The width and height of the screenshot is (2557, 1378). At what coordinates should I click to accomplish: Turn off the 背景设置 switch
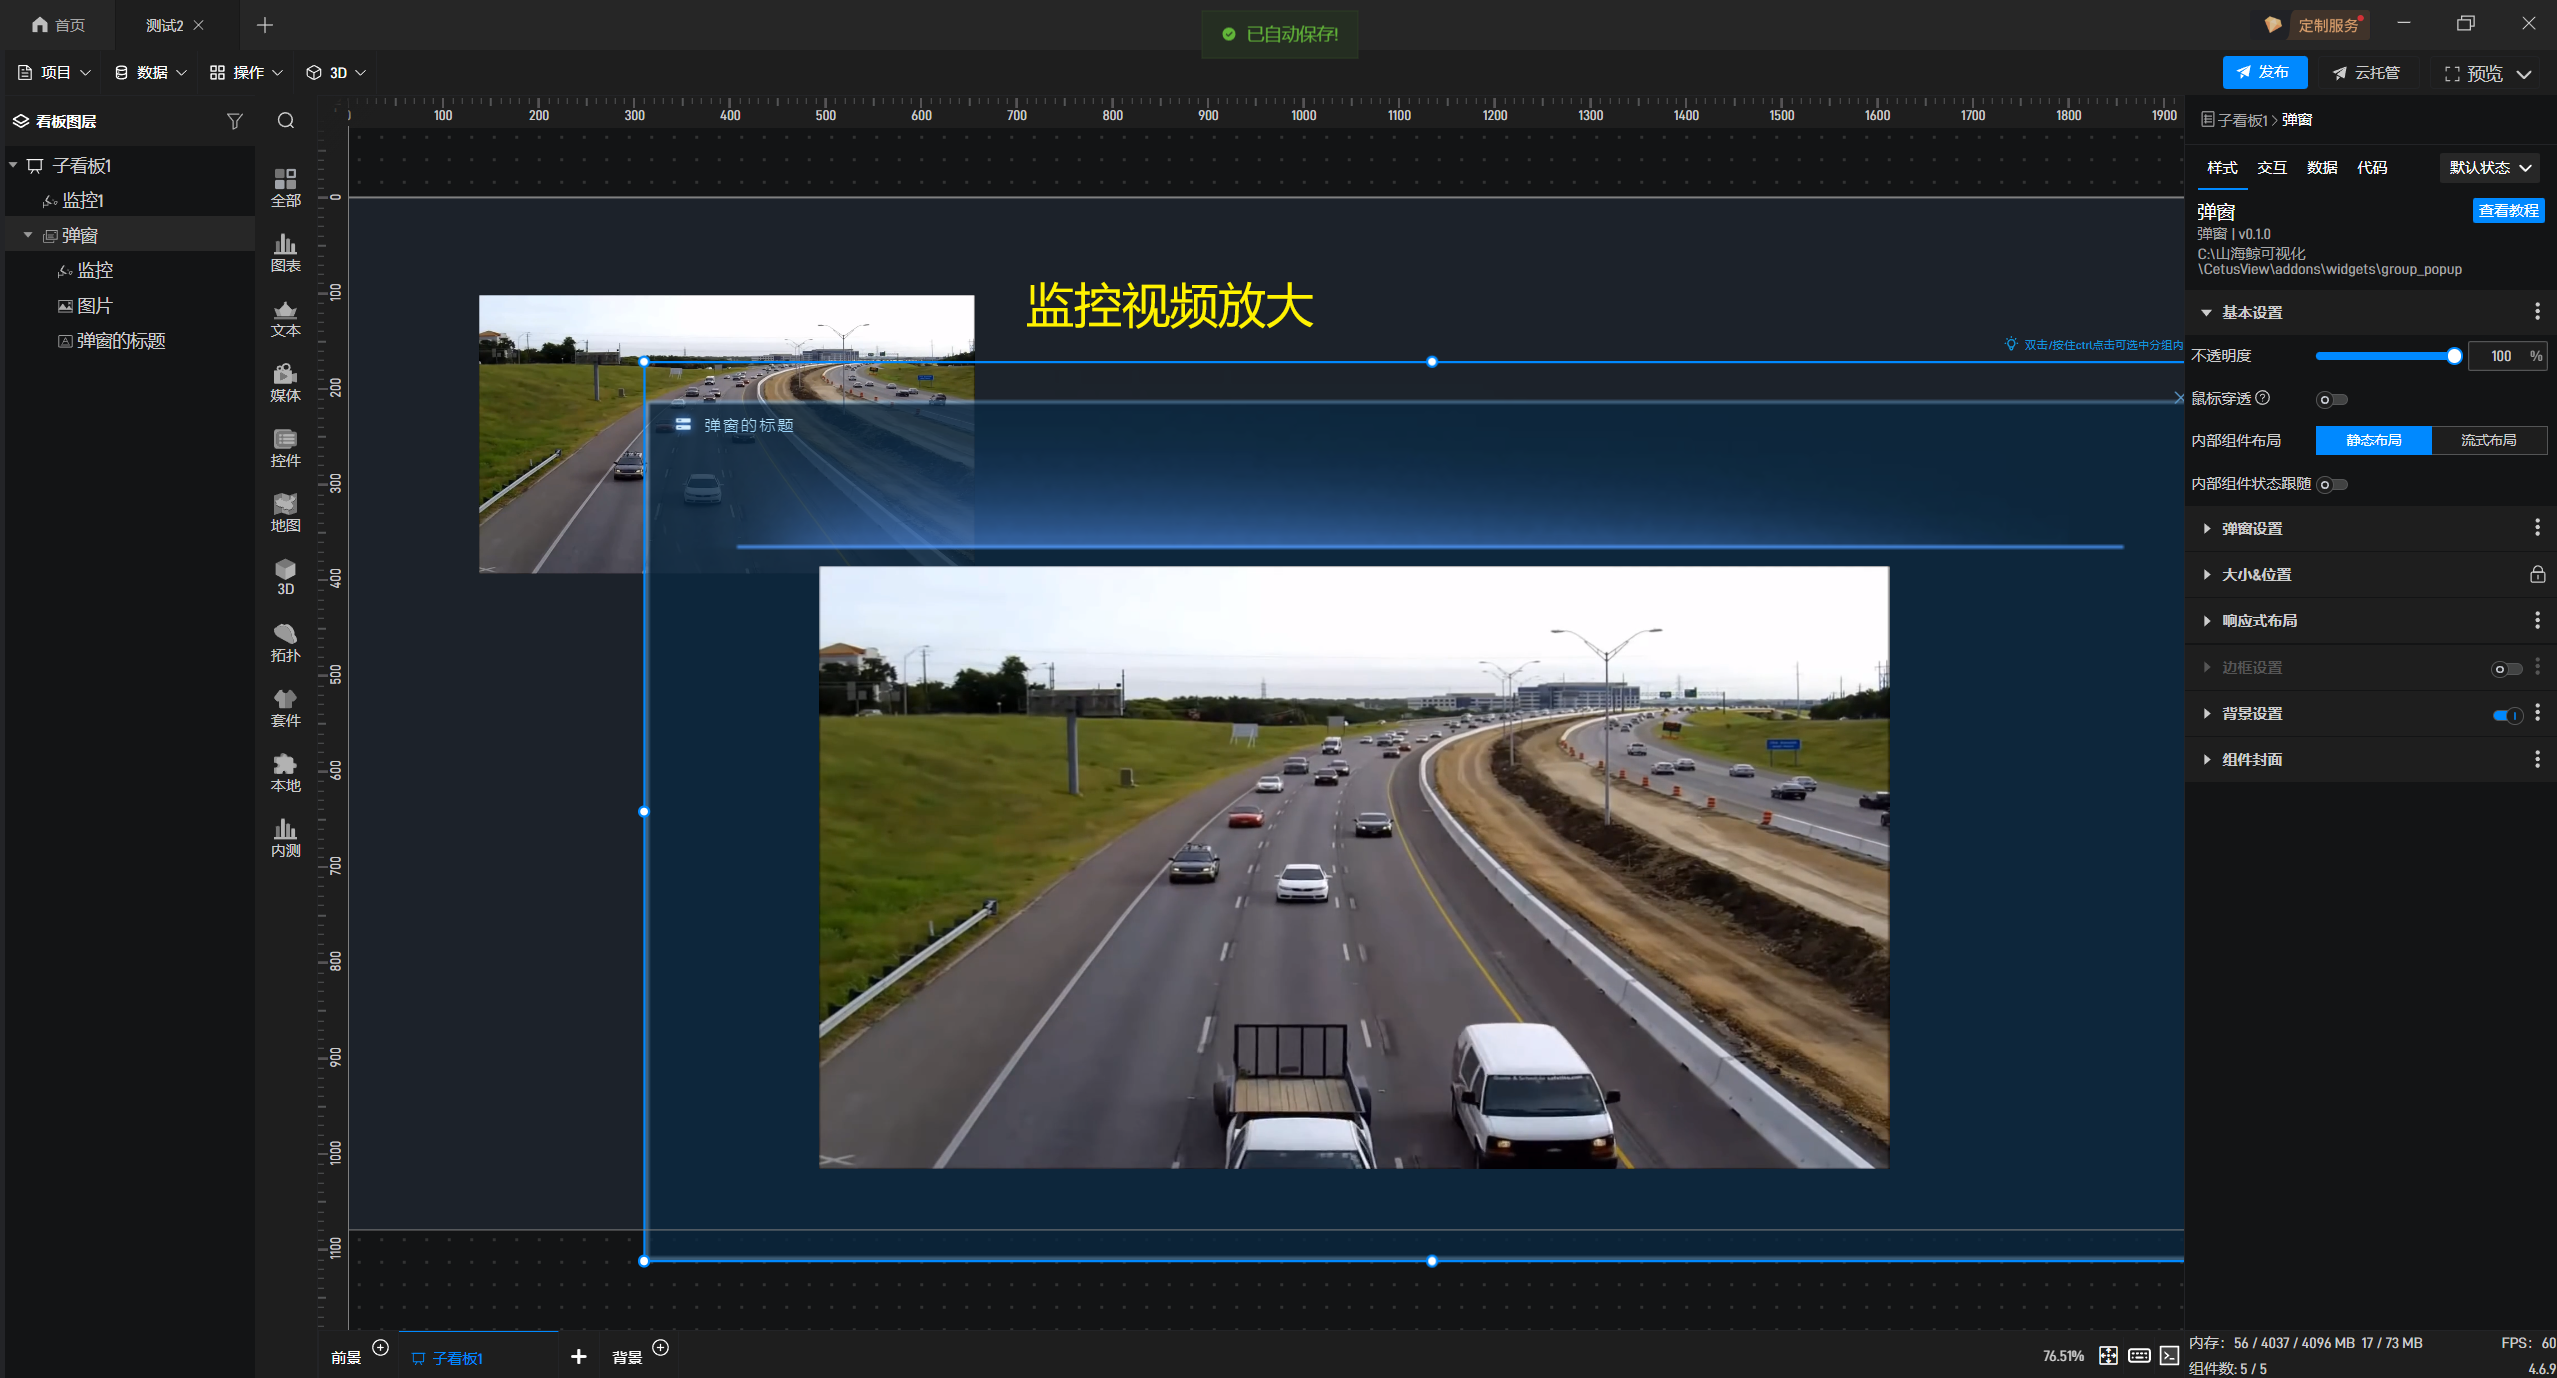(x=2506, y=714)
